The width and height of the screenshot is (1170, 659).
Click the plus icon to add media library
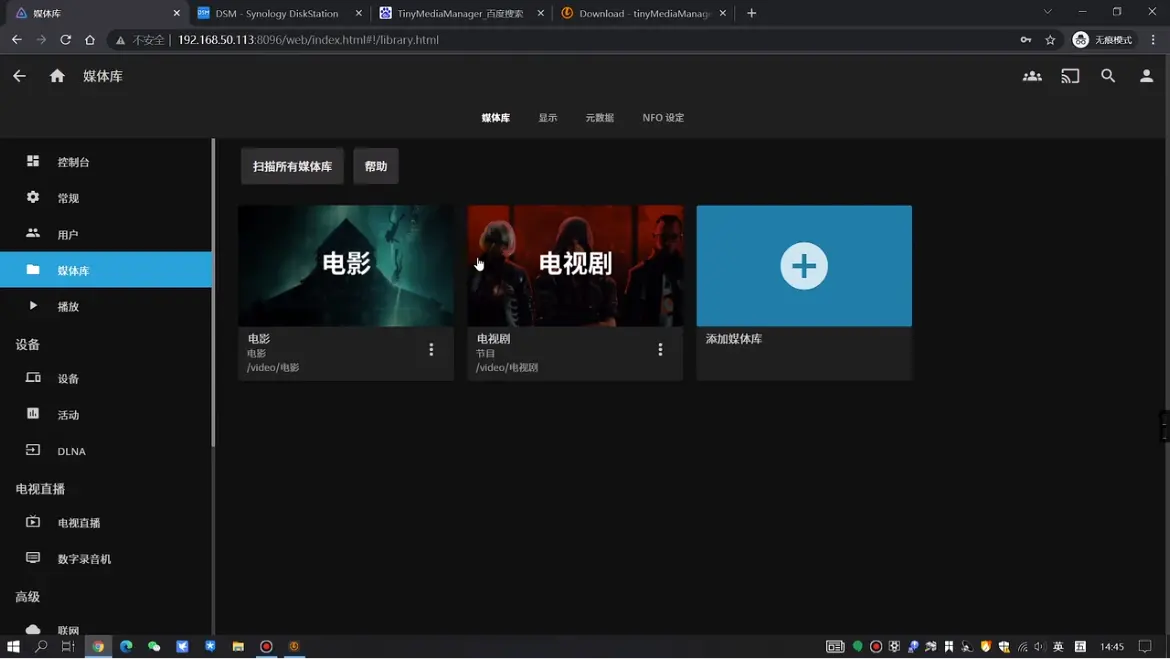pyautogui.click(x=804, y=266)
